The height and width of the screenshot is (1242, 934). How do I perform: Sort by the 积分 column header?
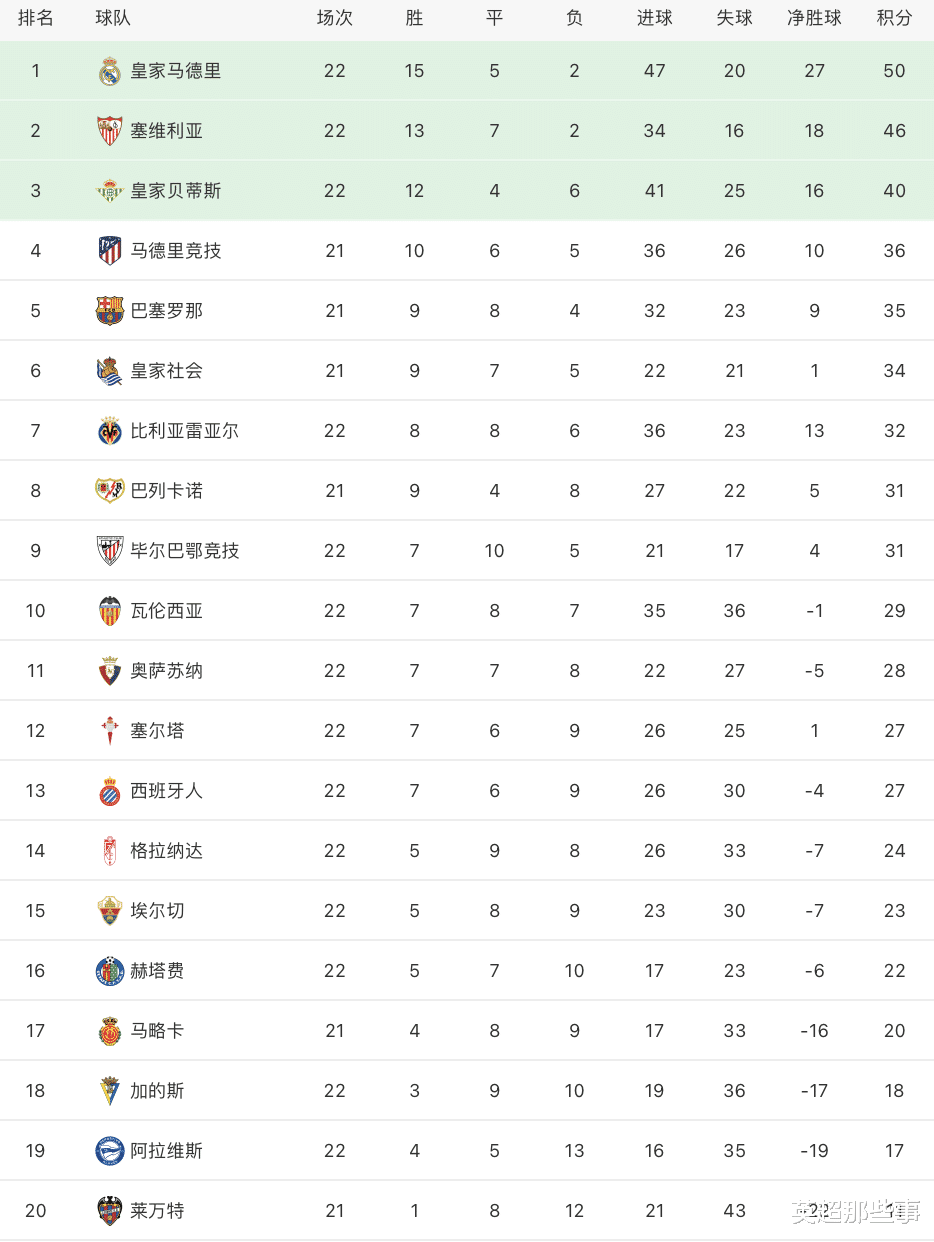[894, 19]
